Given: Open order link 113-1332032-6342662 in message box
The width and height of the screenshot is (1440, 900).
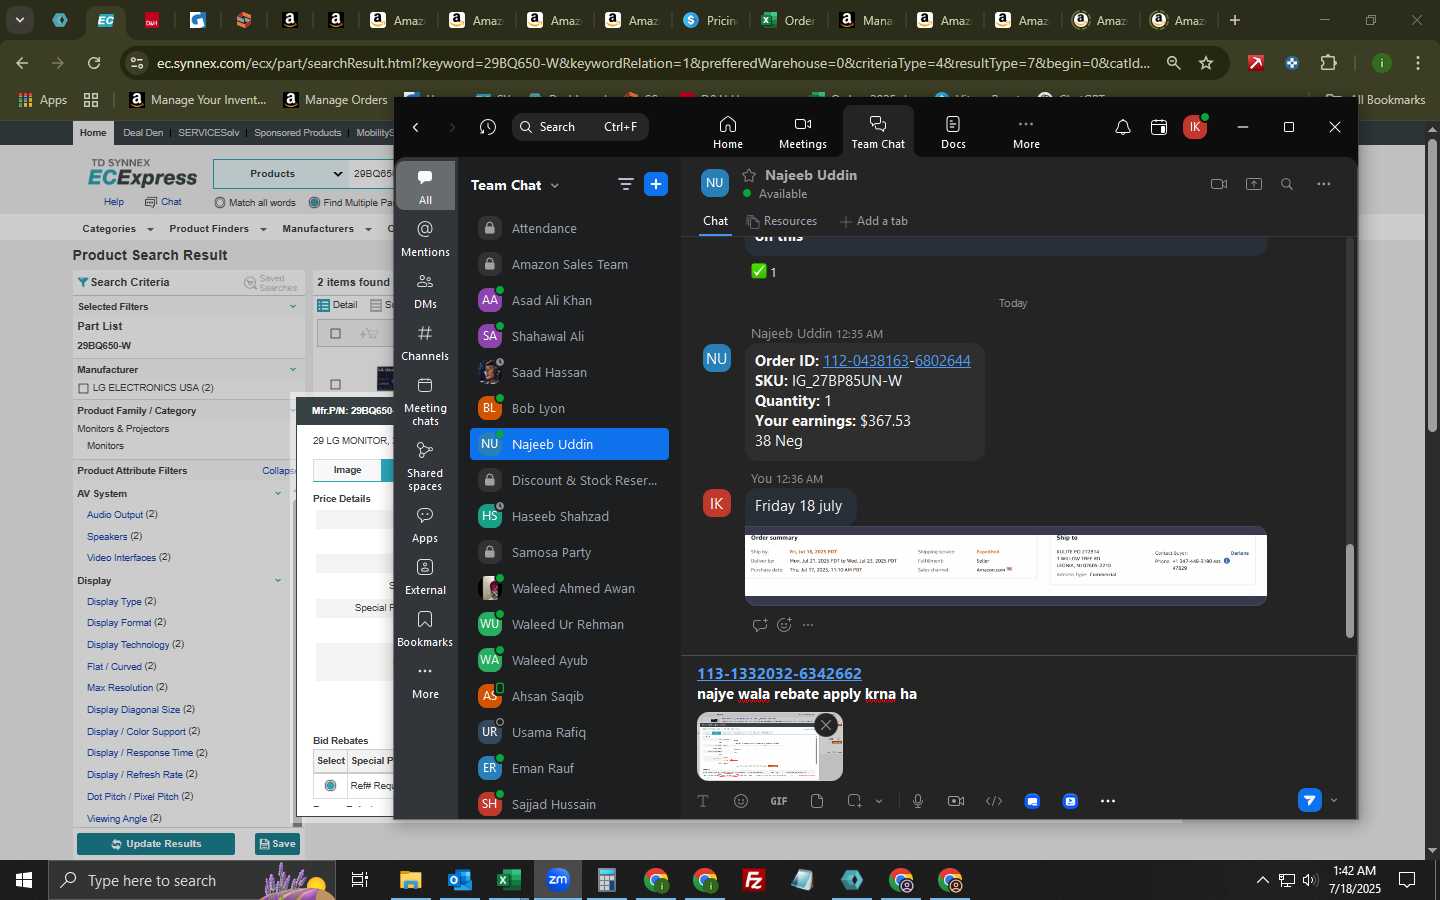Looking at the screenshot, I should pos(779,673).
